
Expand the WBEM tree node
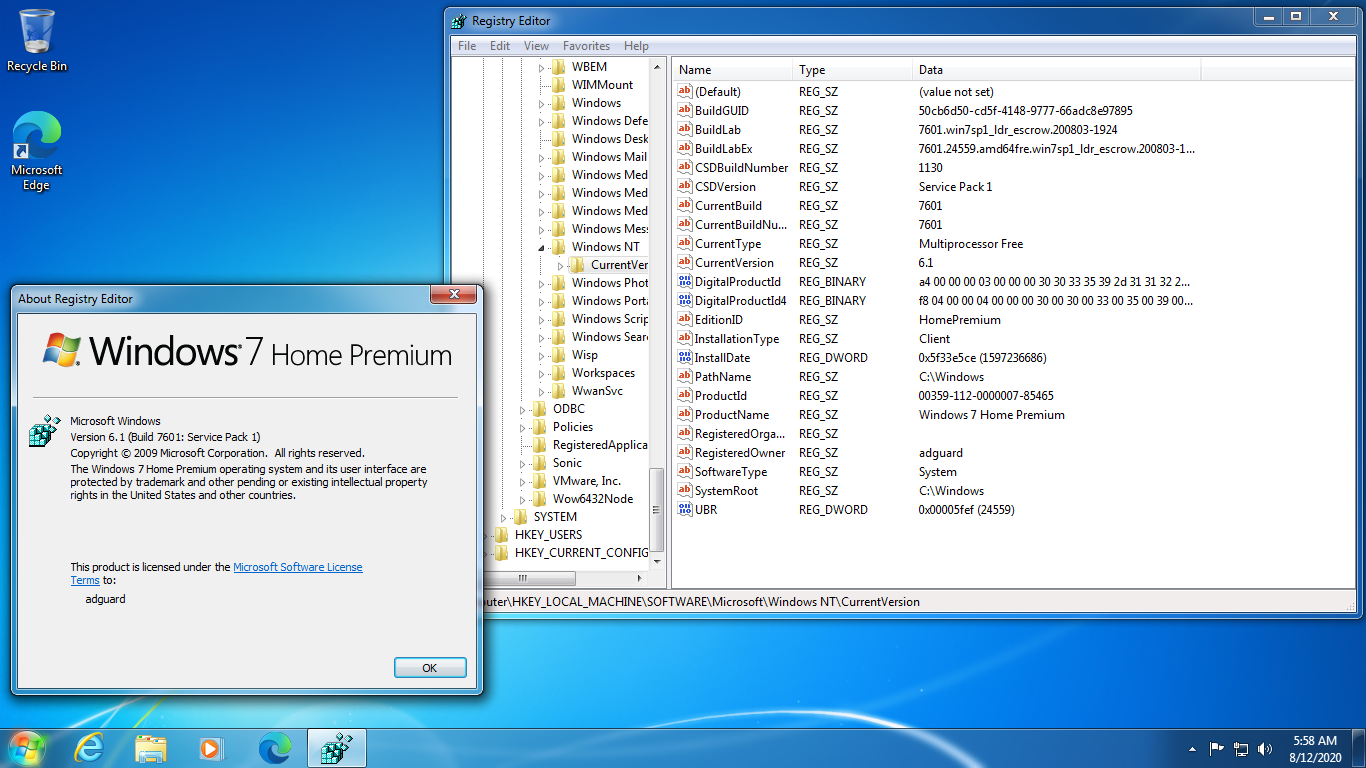coord(542,67)
